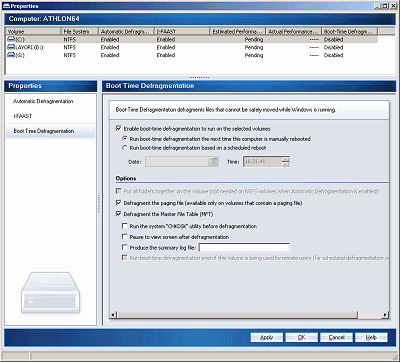This screenshot has width=400, height=362.
Task: Sort by Estimated Performance column header
Action: tap(238, 31)
